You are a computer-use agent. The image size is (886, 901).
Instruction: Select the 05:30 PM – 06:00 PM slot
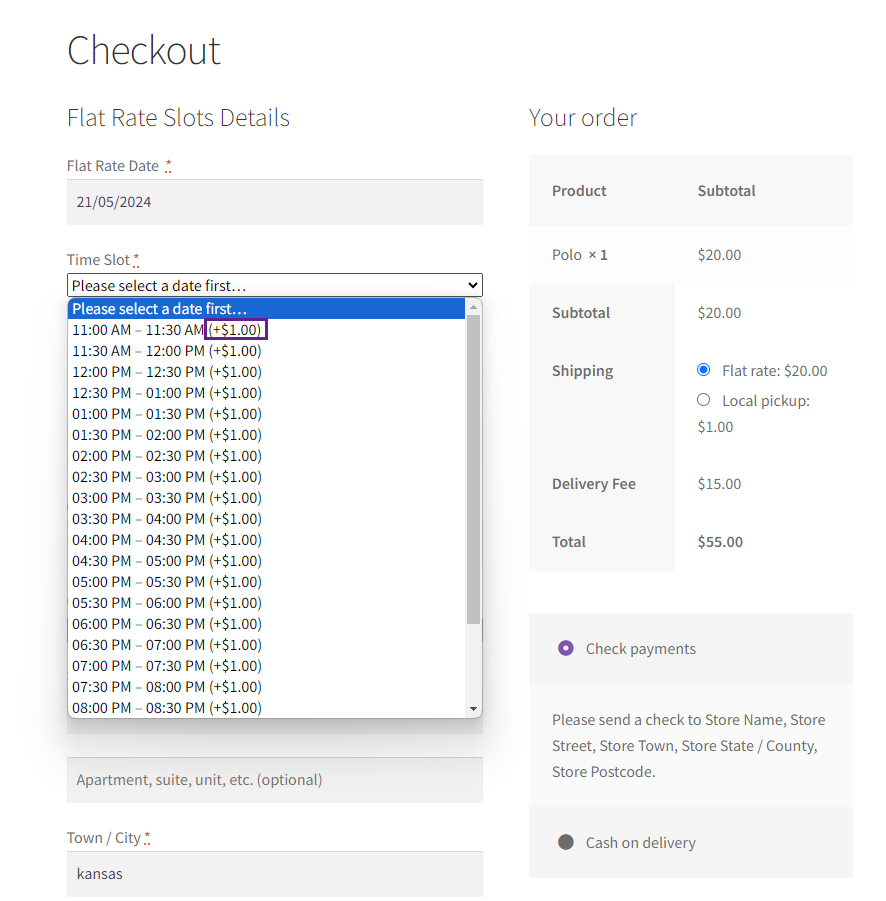267,603
